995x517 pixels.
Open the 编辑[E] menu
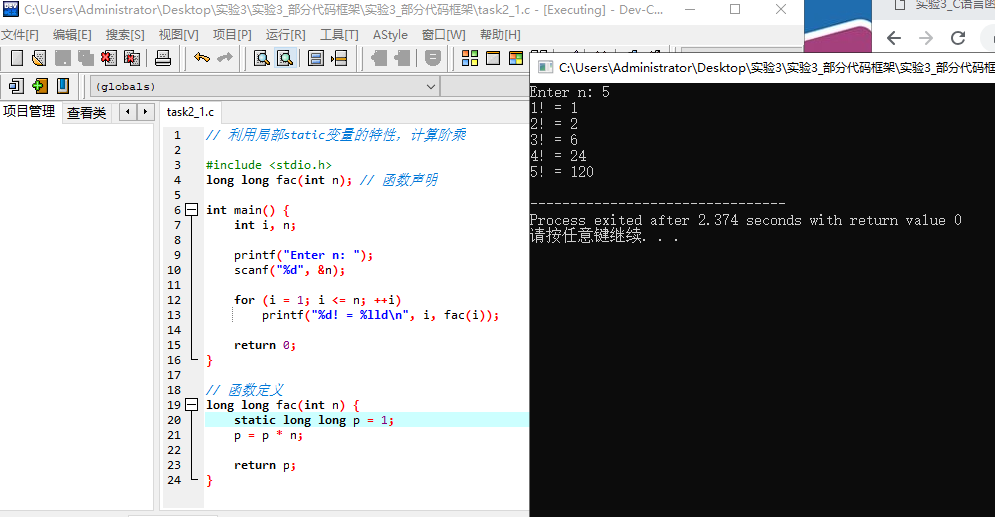pyautogui.click(x=72, y=35)
